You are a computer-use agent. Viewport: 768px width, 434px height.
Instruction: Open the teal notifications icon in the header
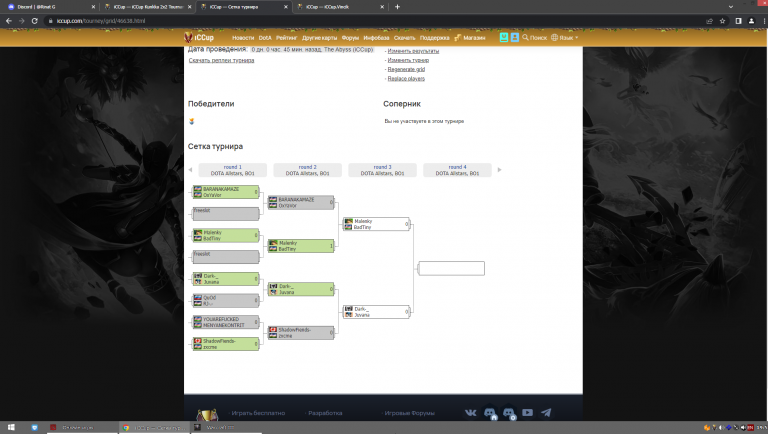coord(504,37)
